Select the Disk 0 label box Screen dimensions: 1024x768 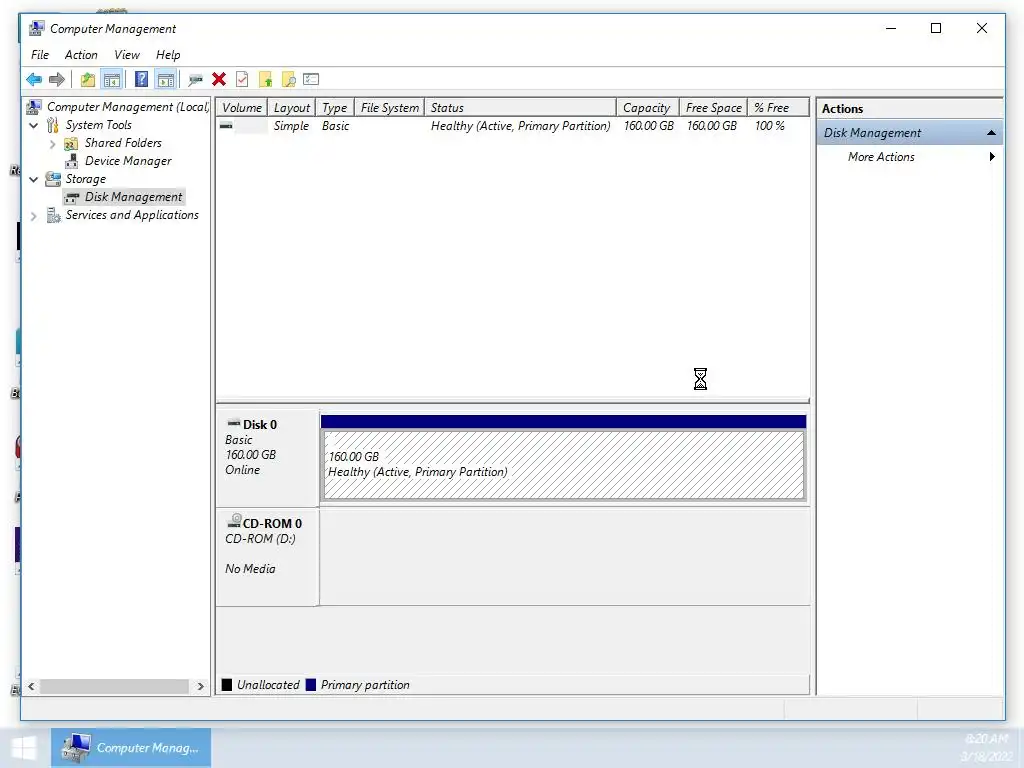pos(268,458)
